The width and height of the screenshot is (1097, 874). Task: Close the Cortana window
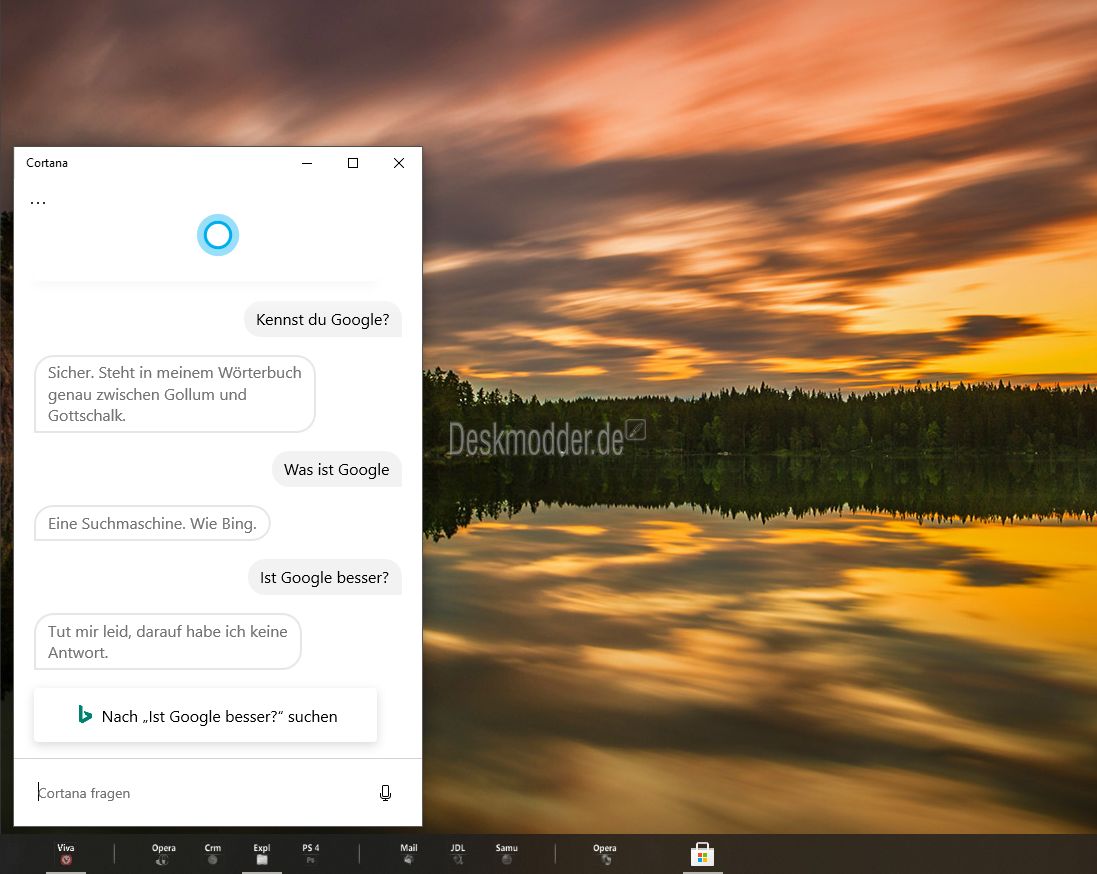[399, 163]
